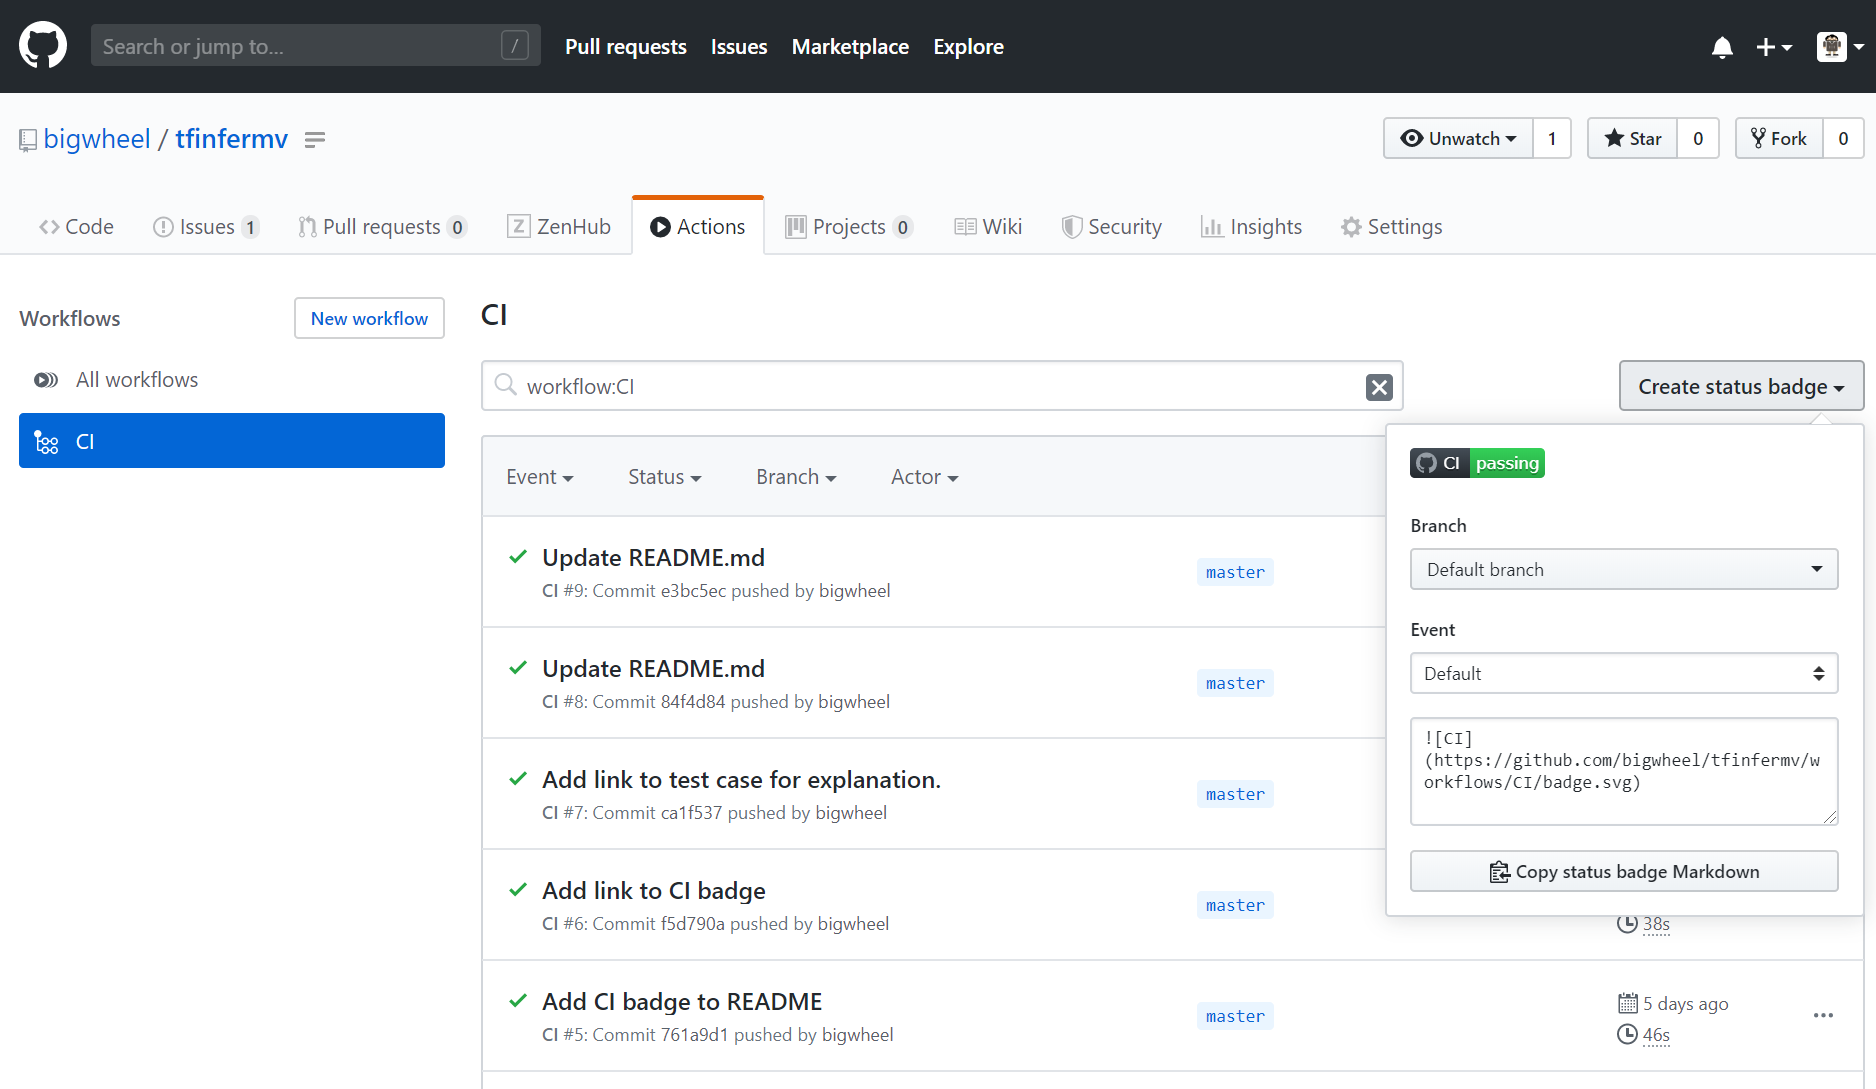Open the user avatar menu
Screen dimensions: 1876x1089
[x=1840, y=46]
